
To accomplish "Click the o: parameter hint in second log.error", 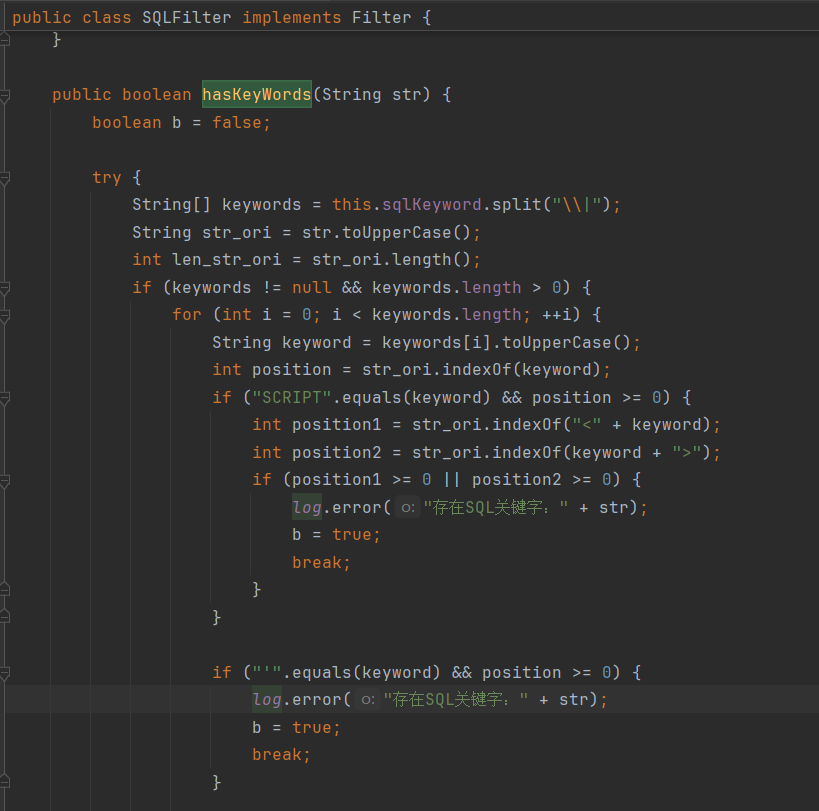I will [x=368, y=700].
